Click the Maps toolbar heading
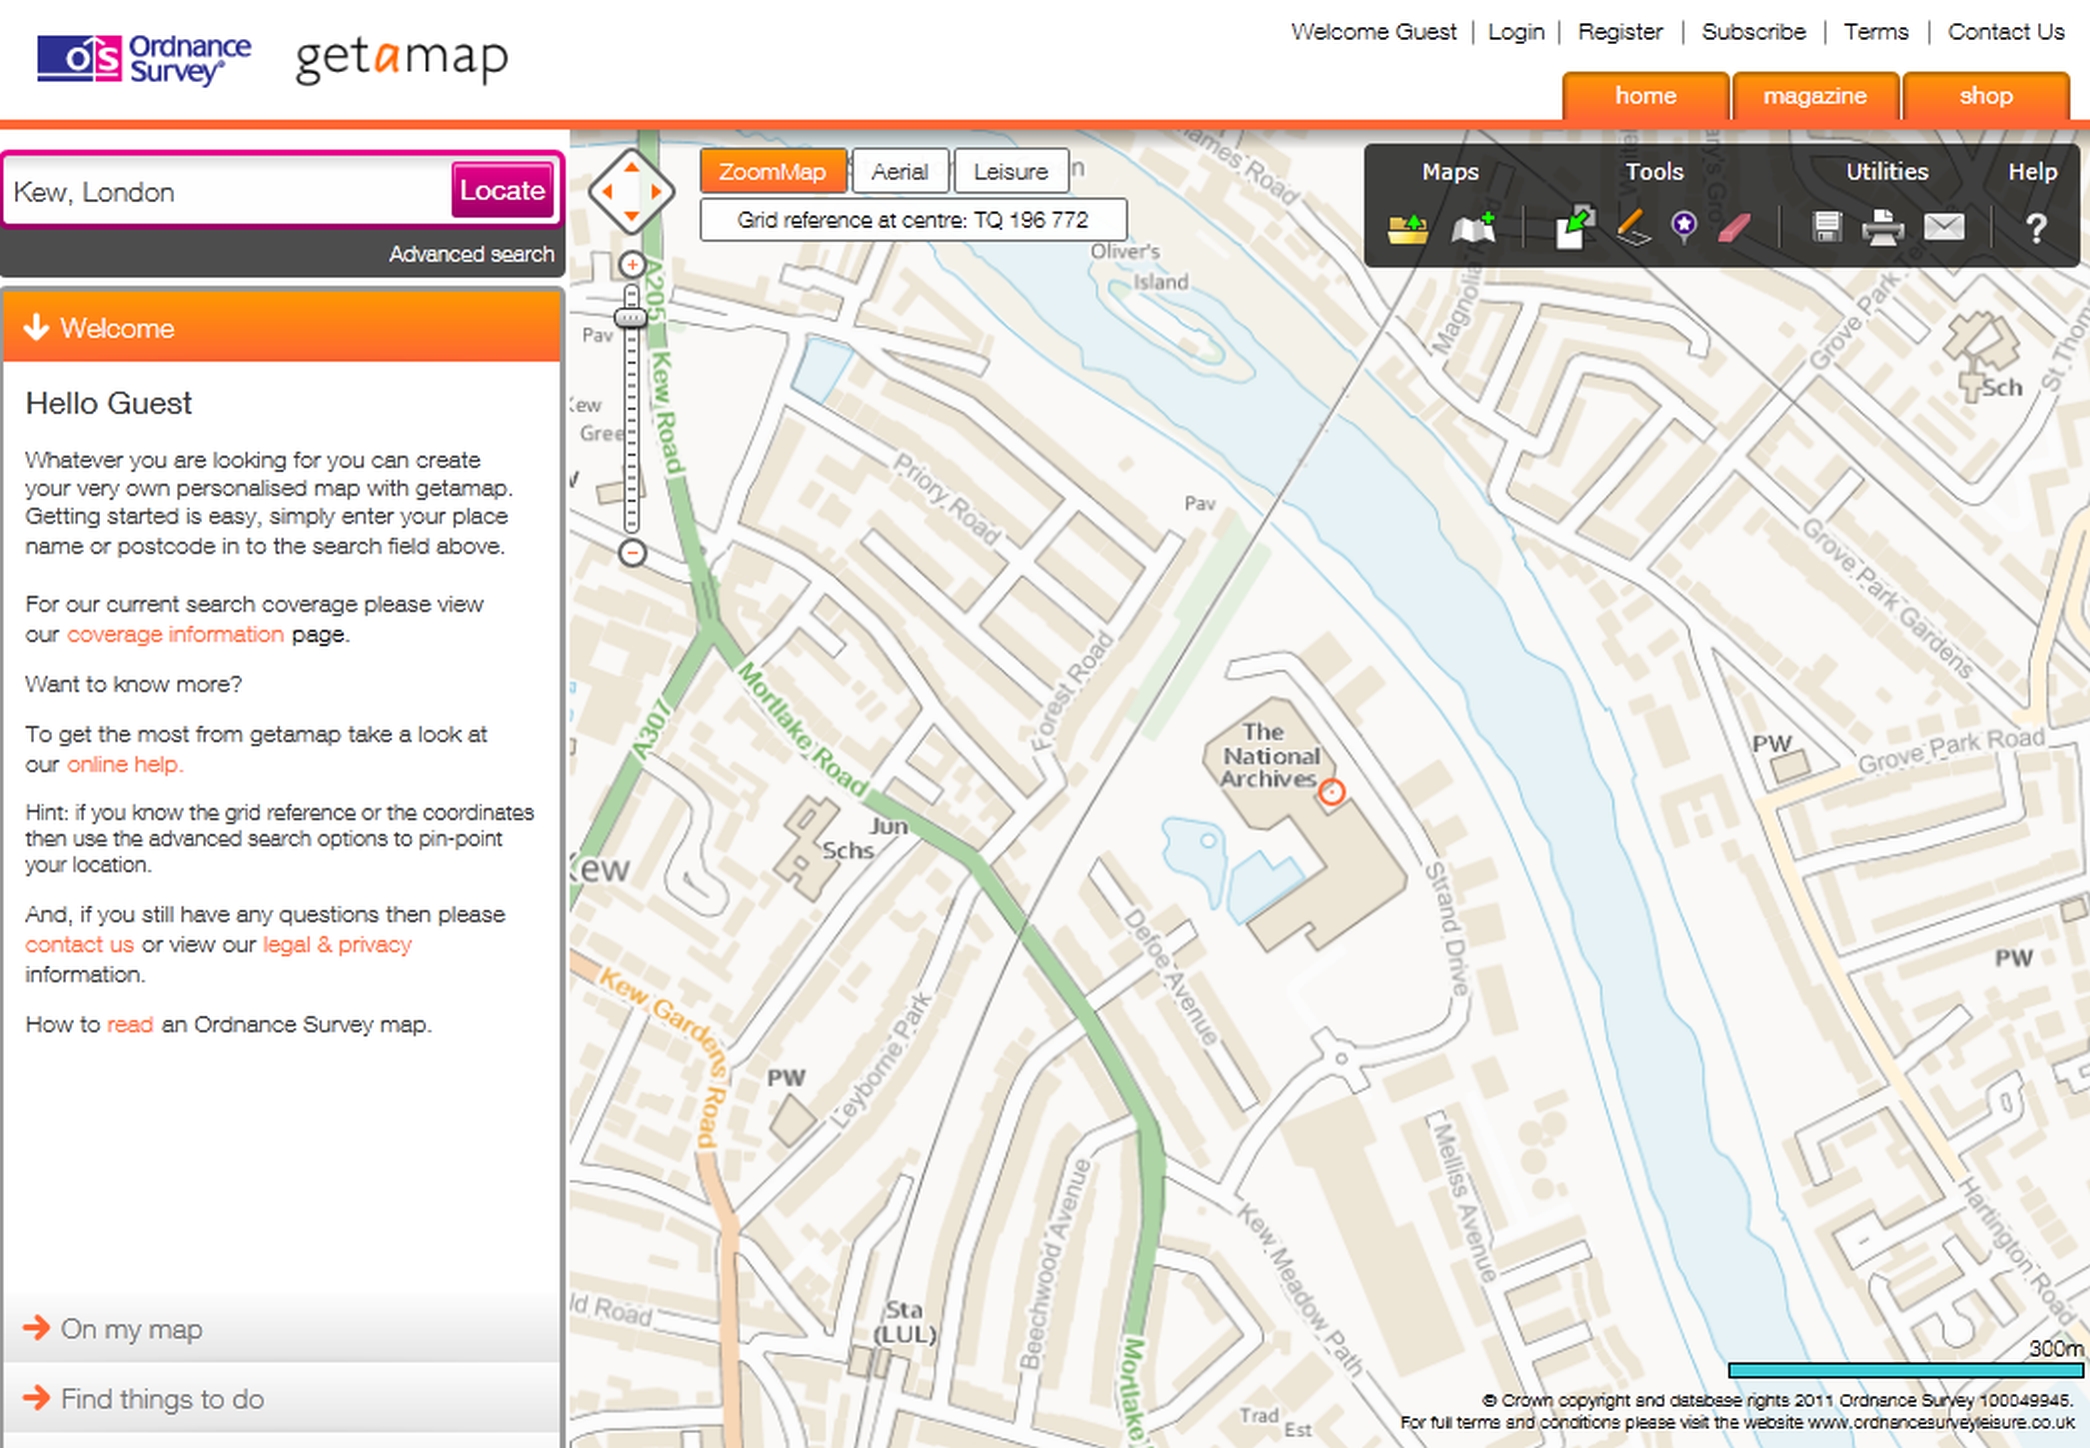 (x=1450, y=172)
